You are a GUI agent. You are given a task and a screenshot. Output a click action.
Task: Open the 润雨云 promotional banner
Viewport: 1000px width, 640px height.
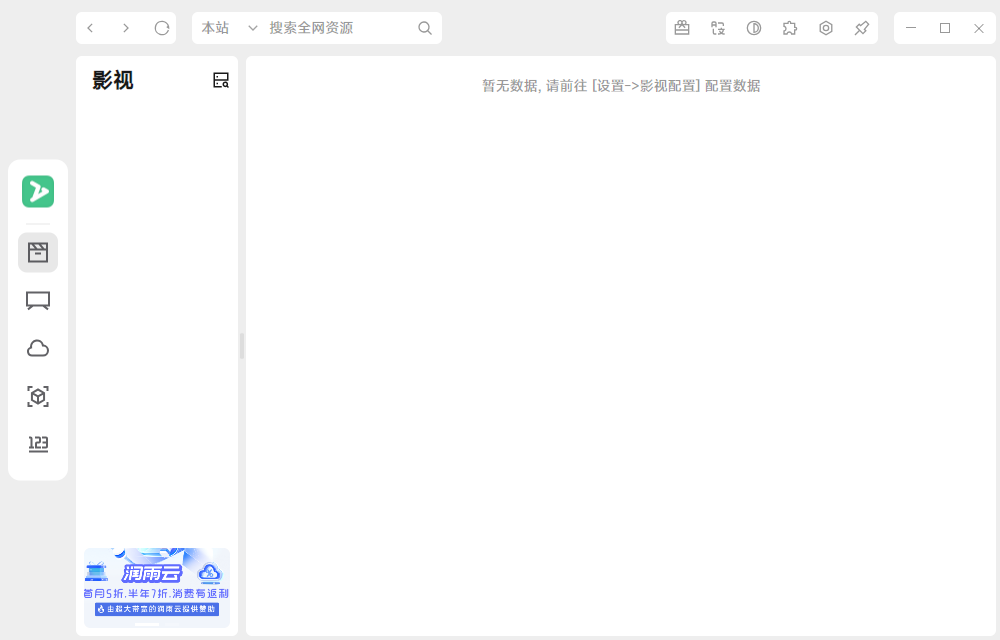click(x=156, y=587)
